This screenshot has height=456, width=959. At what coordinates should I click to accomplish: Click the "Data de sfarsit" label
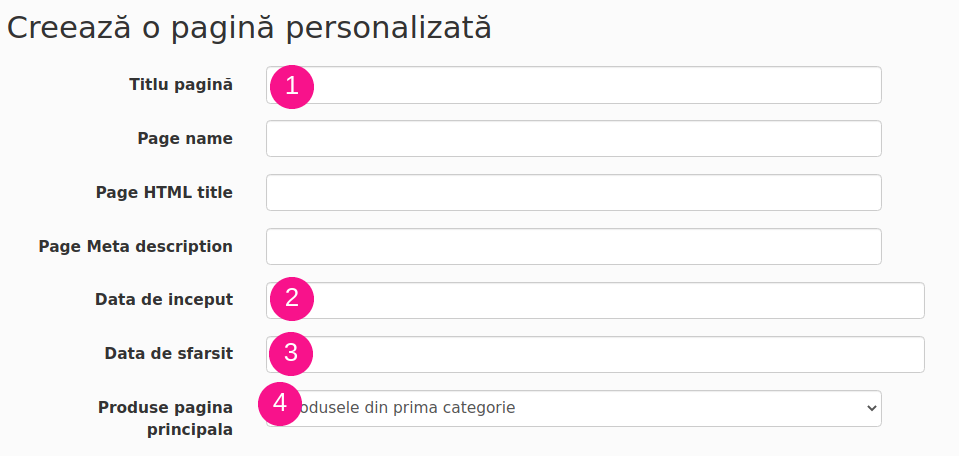coord(169,354)
